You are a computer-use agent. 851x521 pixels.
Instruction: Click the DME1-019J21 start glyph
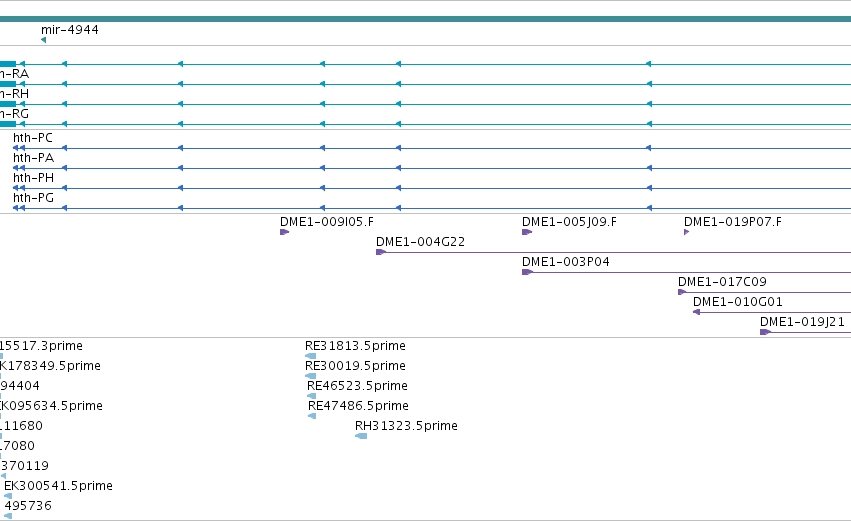tap(765, 332)
